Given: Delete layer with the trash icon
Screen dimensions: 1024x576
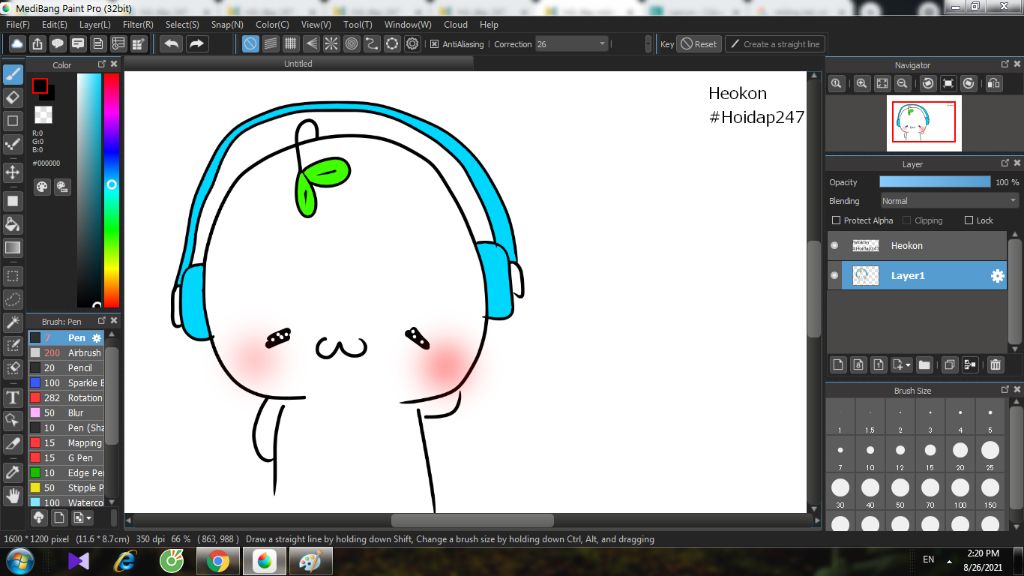Looking at the screenshot, I should coord(995,364).
